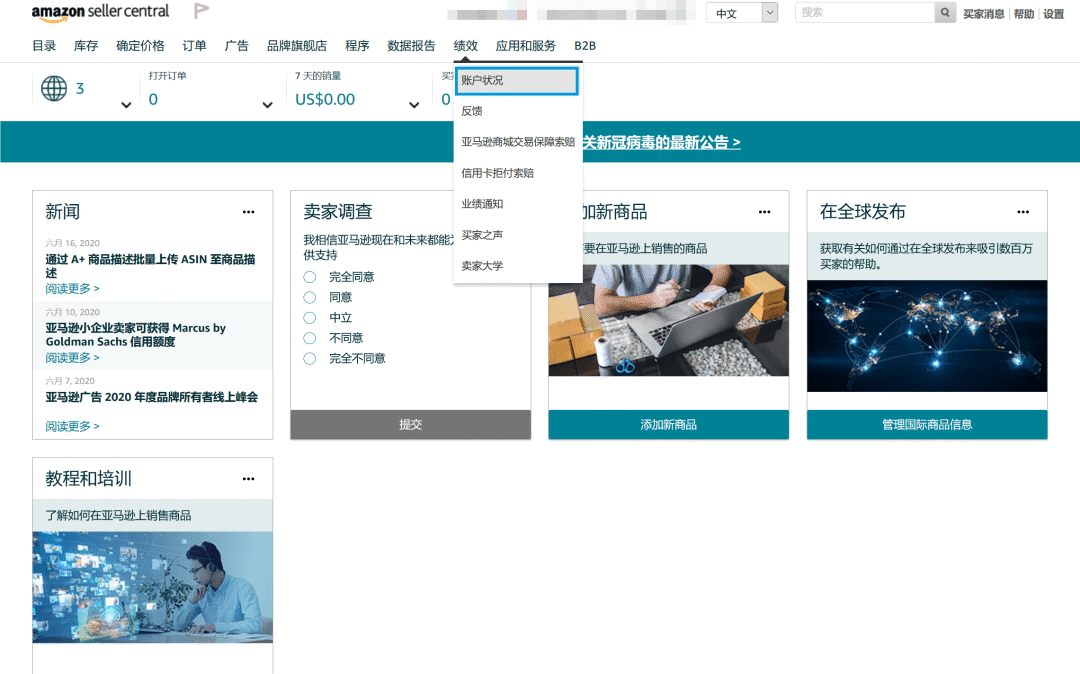Click the 提交 survey button
The height and width of the screenshot is (674, 1080).
410,424
